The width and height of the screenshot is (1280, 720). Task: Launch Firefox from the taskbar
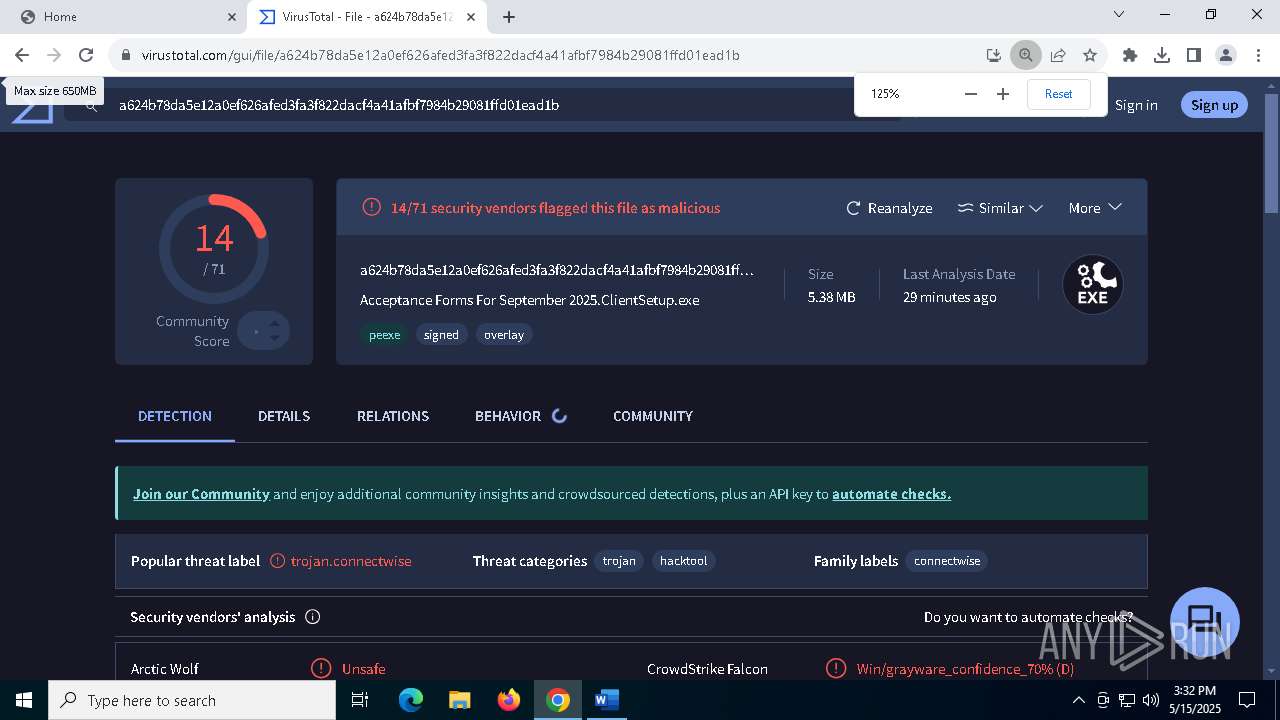pos(509,700)
